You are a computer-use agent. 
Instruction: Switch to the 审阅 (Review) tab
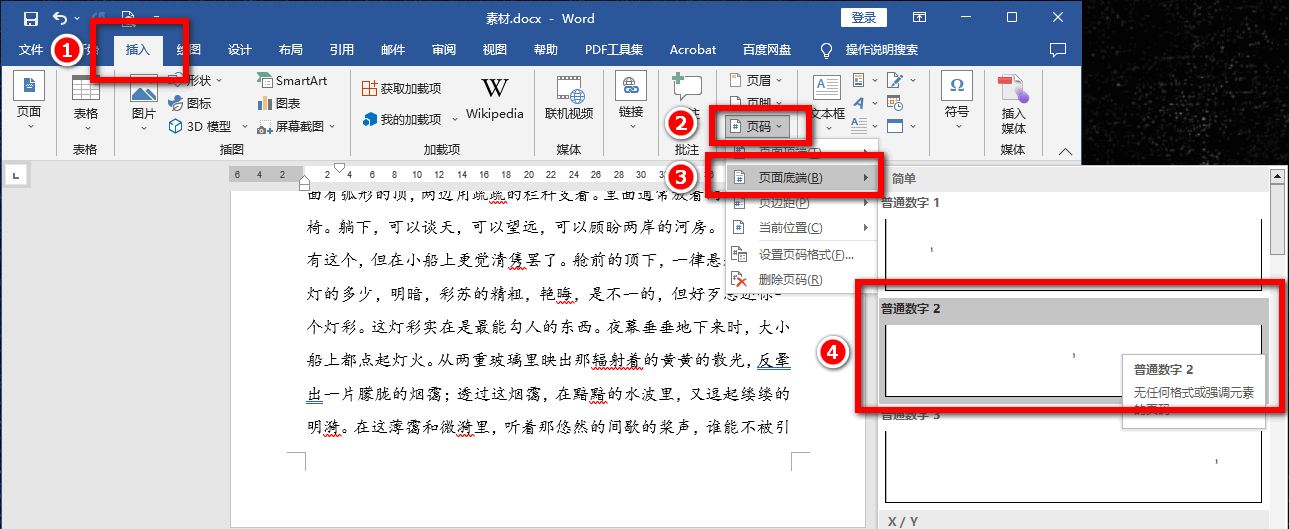point(444,50)
